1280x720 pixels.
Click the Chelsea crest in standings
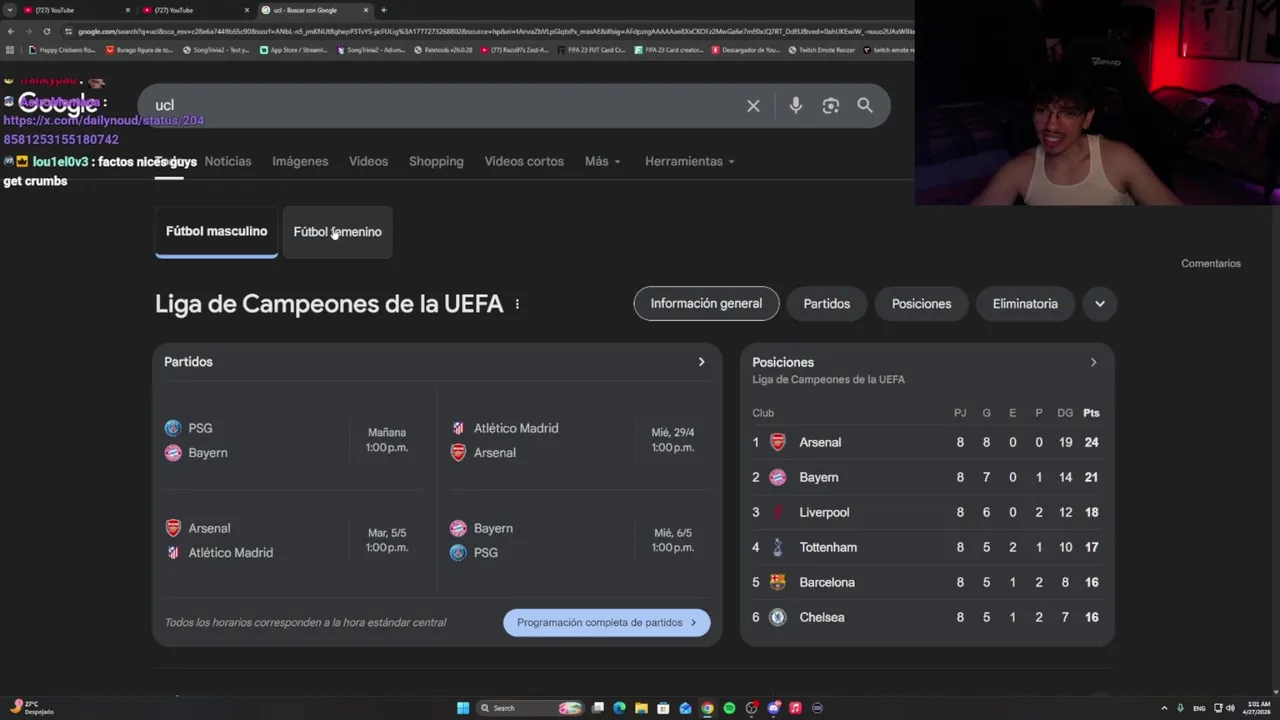778,617
